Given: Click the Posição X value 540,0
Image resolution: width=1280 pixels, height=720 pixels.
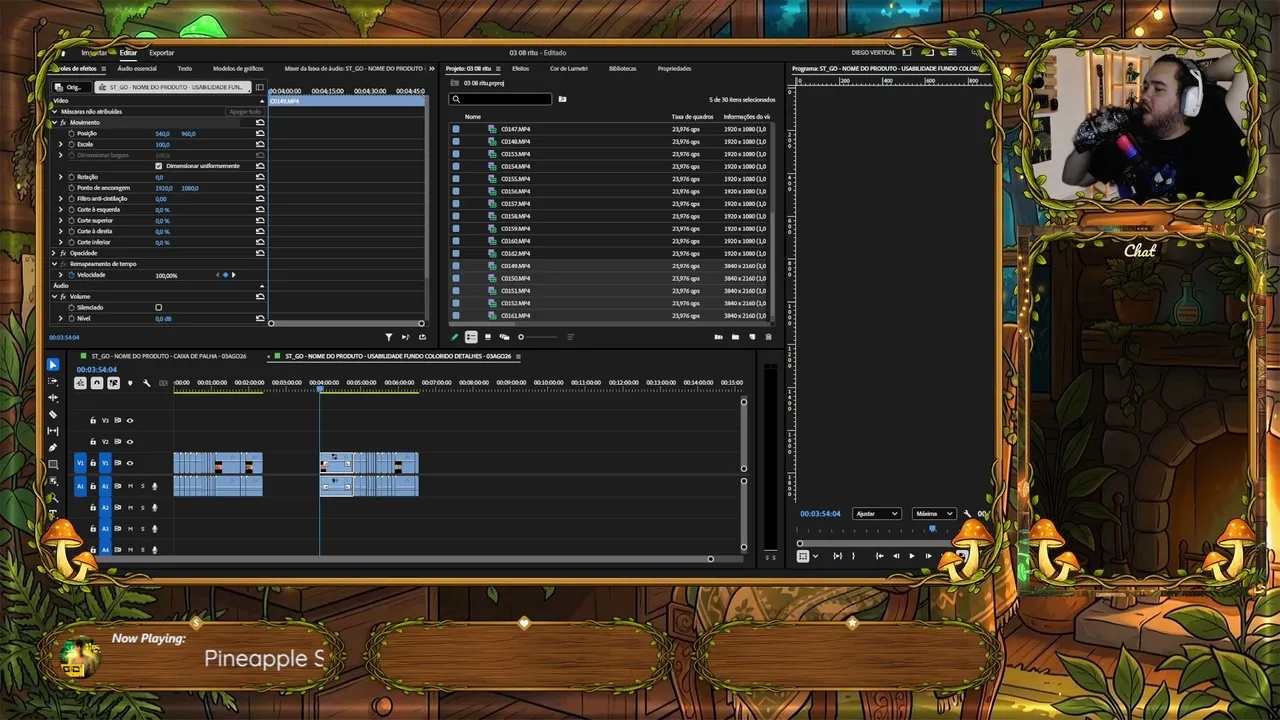Looking at the screenshot, I should tap(162, 134).
